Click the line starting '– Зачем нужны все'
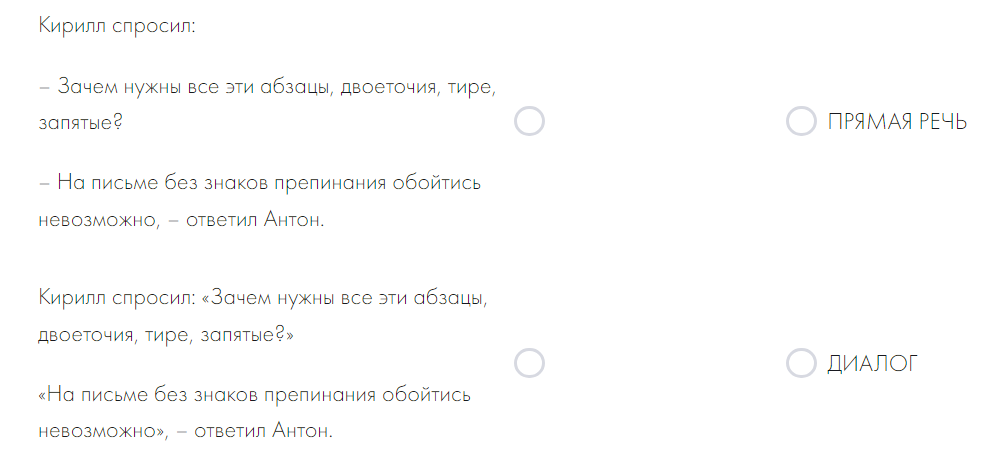 pyautogui.click(x=268, y=86)
